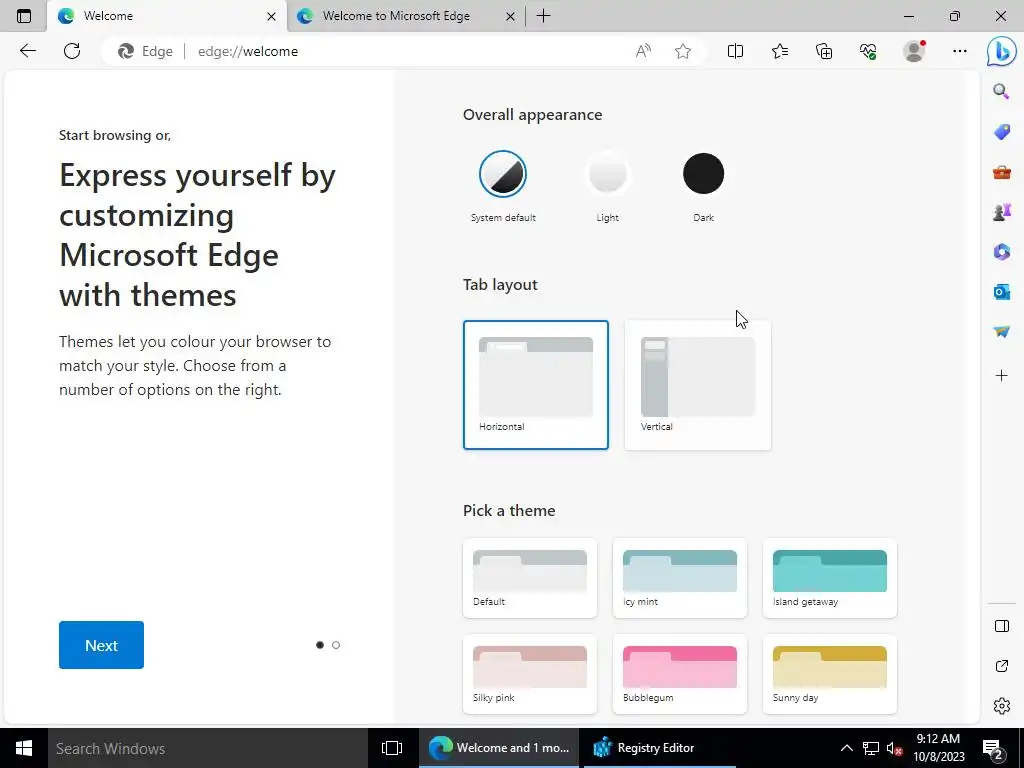Click the Next button
This screenshot has width=1024, height=768.
(101, 645)
